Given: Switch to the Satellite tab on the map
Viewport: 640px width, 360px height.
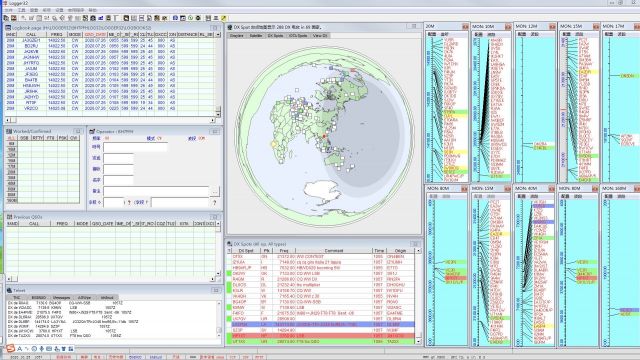Looking at the screenshot, I should tap(256, 36).
